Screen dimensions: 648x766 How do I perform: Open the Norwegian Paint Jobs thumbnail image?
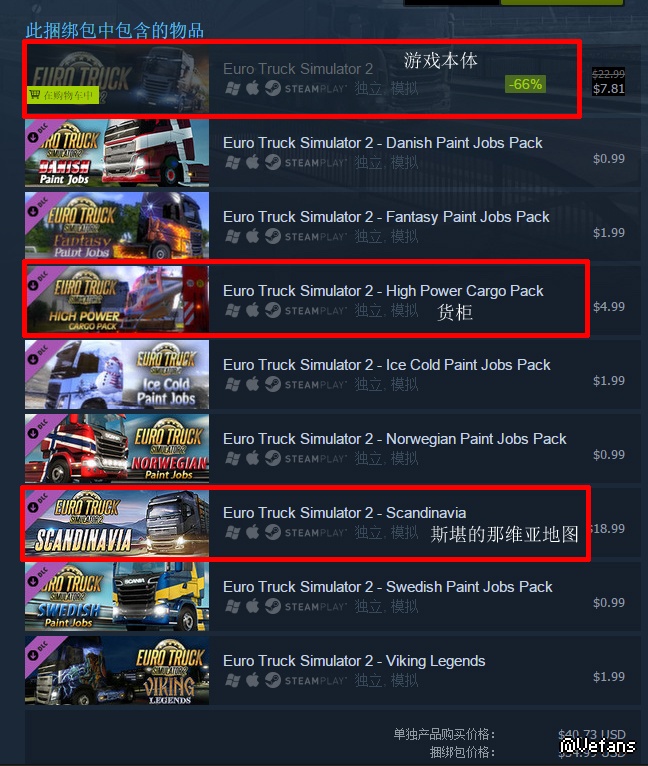coord(117,447)
